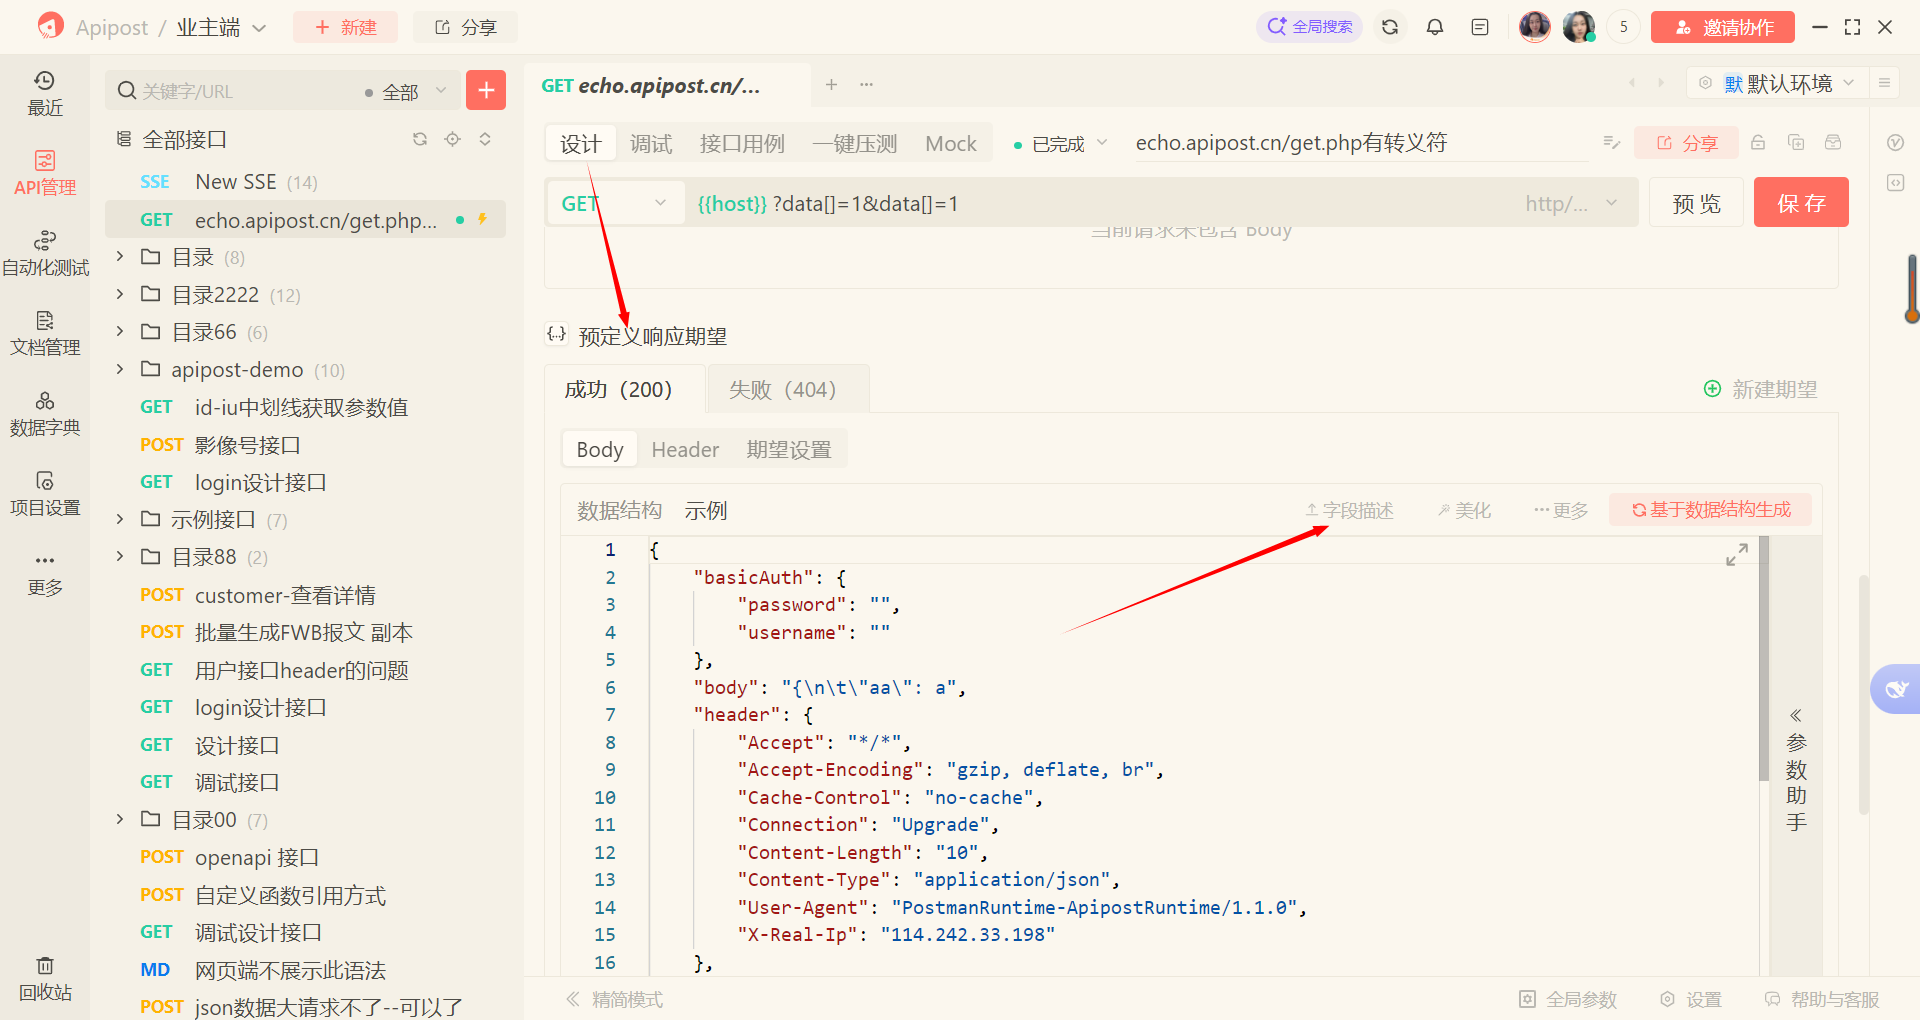The height and width of the screenshot is (1020, 1920).
Task: Open the 最近 recent history panel
Action: coord(44,93)
